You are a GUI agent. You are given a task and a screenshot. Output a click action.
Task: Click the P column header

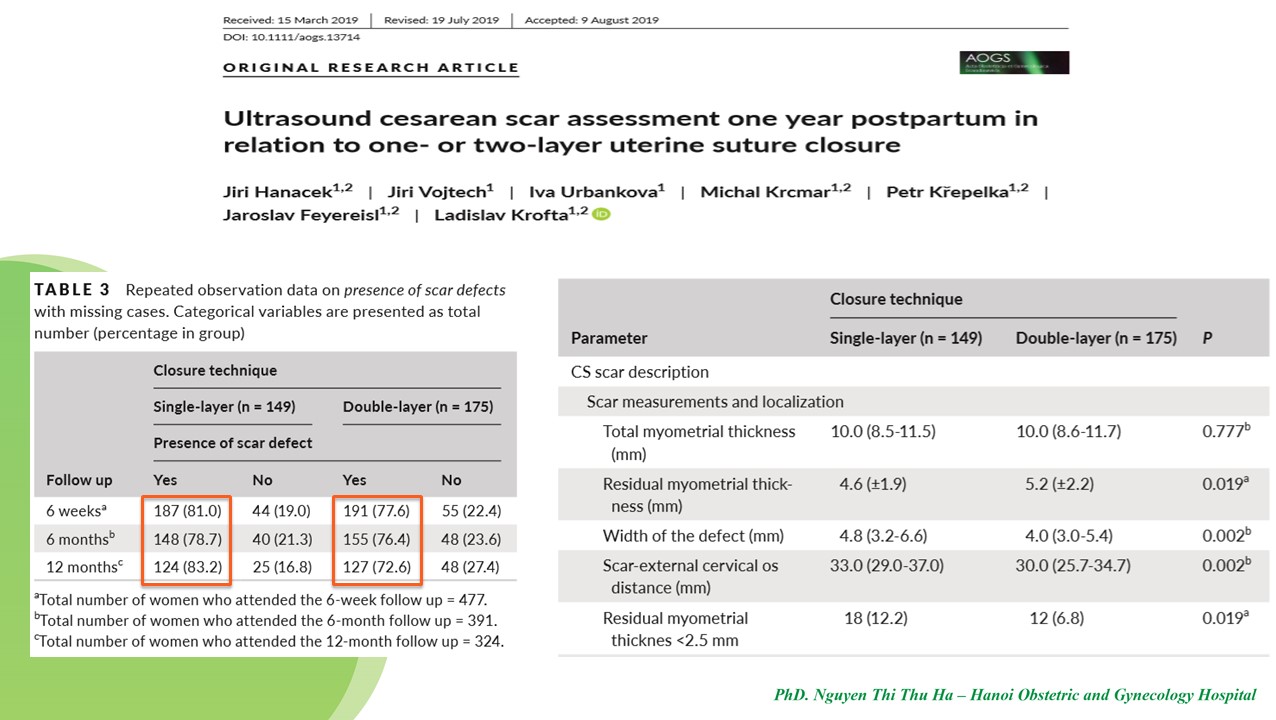(x=1207, y=338)
